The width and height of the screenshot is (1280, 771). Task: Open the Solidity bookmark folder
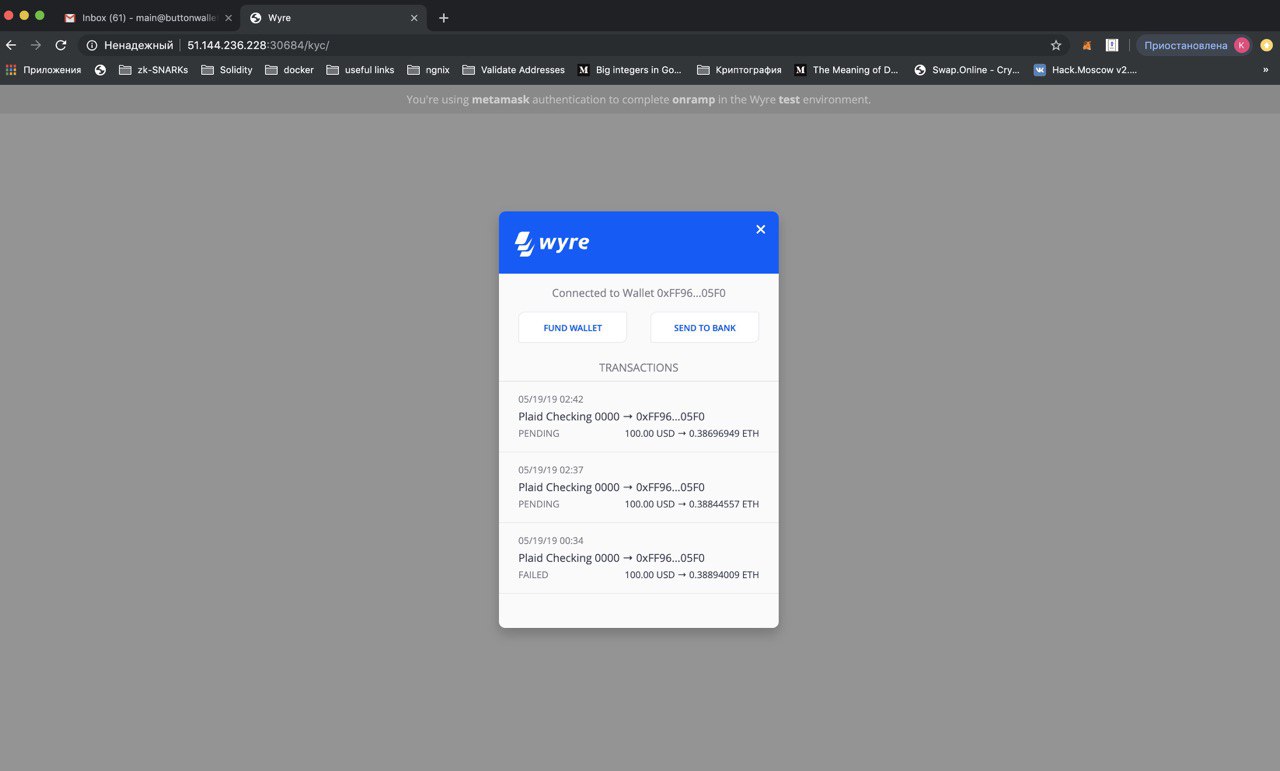click(227, 70)
